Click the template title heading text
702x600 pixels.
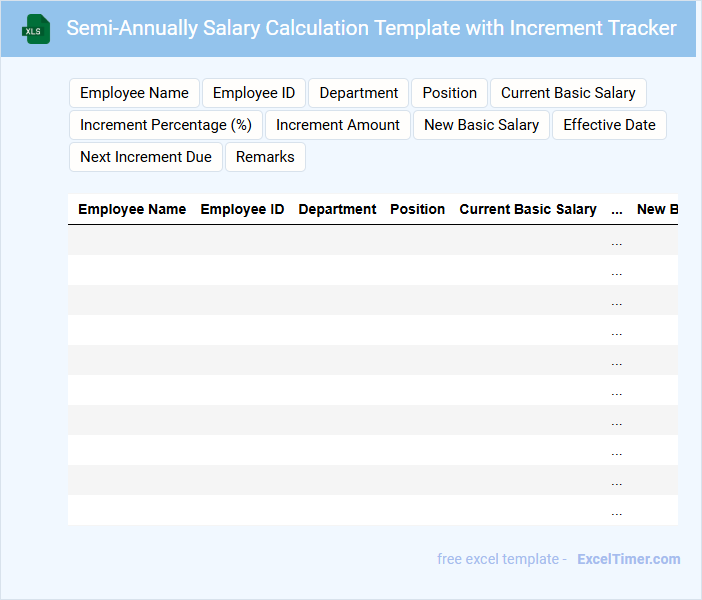click(x=371, y=28)
